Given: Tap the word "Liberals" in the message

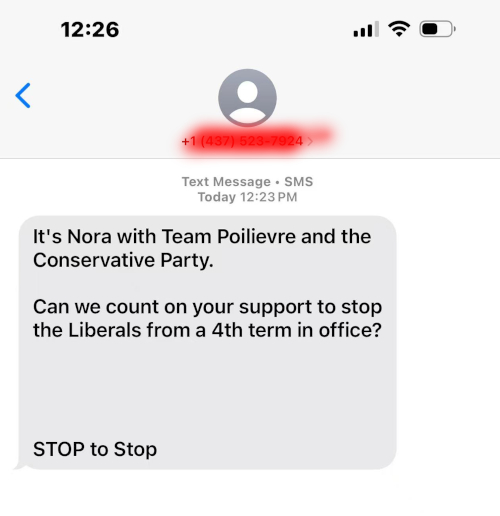Looking at the screenshot, I should click(x=105, y=330).
